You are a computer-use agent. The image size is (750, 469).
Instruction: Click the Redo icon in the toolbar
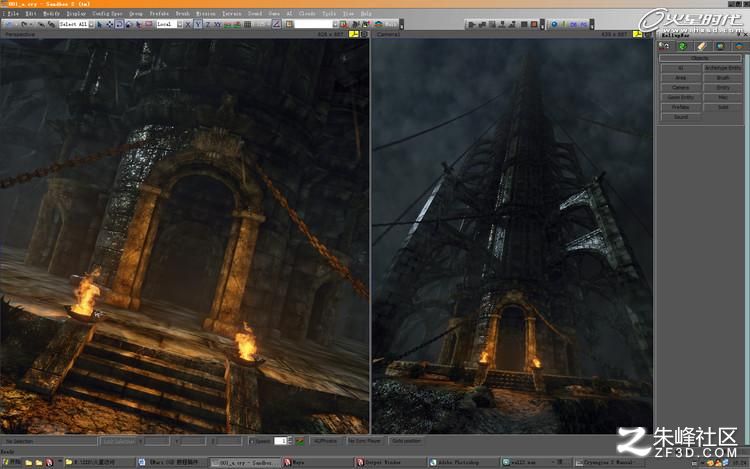(x=24, y=24)
